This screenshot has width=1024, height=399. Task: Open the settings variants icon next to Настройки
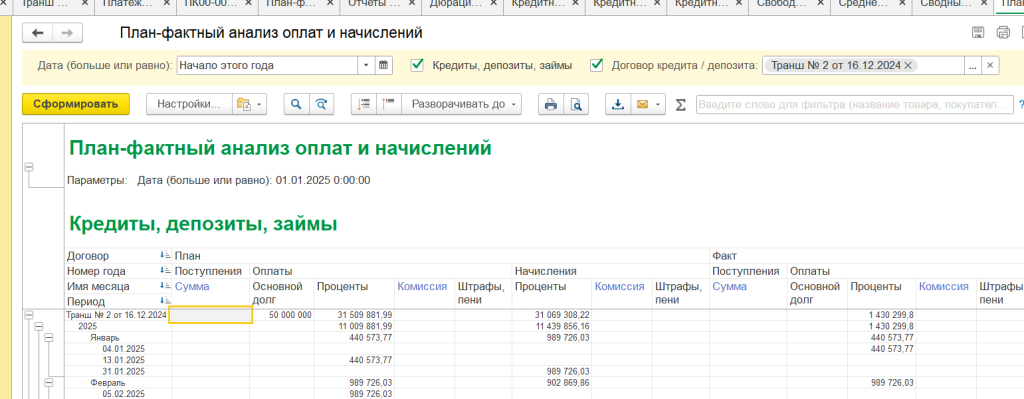244,104
